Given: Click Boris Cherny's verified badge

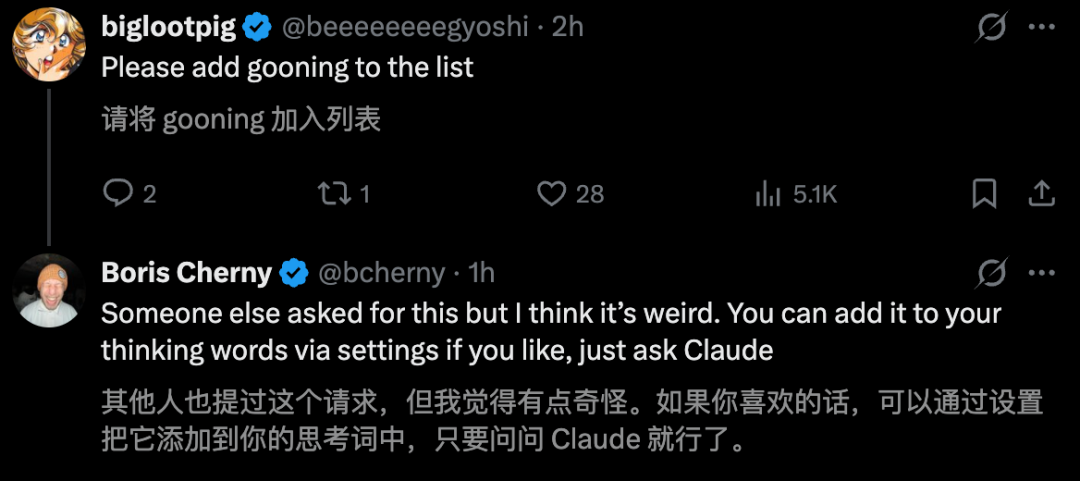Looking at the screenshot, I should pos(293,272).
